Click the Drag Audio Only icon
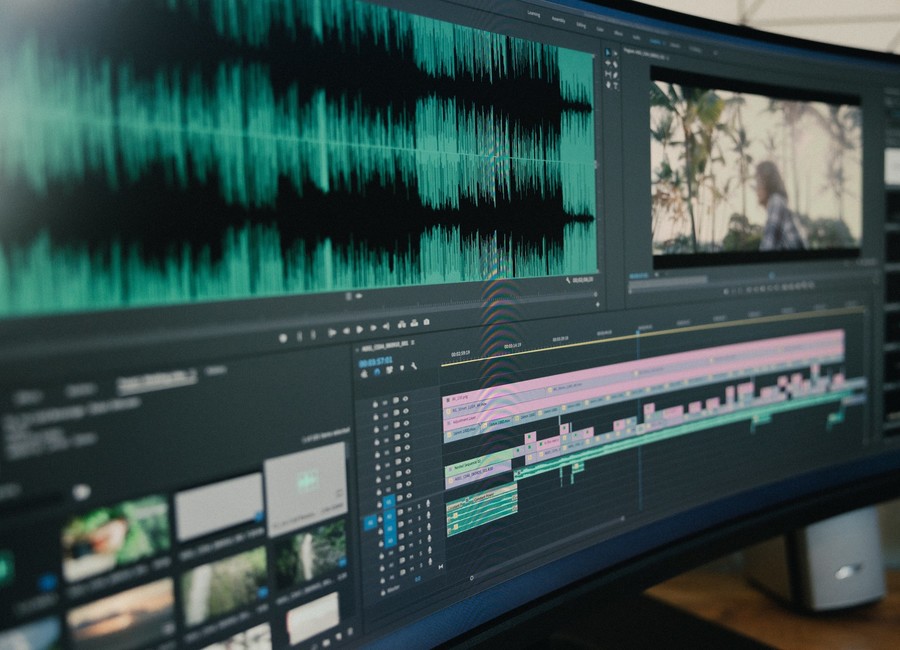Image resolution: width=900 pixels, height=650 pixels. [359, 296]
